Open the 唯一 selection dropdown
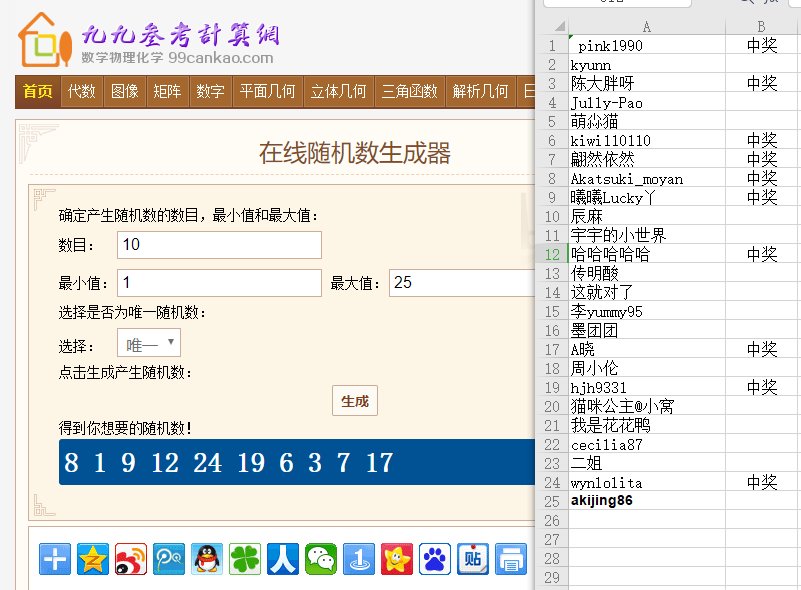This screenshot has height=590, width=801. [149, 342]
